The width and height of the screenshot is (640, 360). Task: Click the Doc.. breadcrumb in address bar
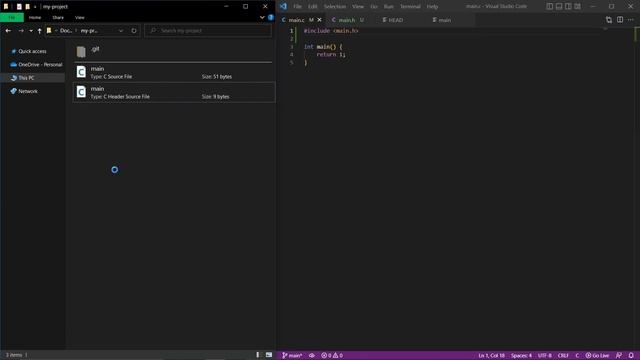click(x=66, y=31)
